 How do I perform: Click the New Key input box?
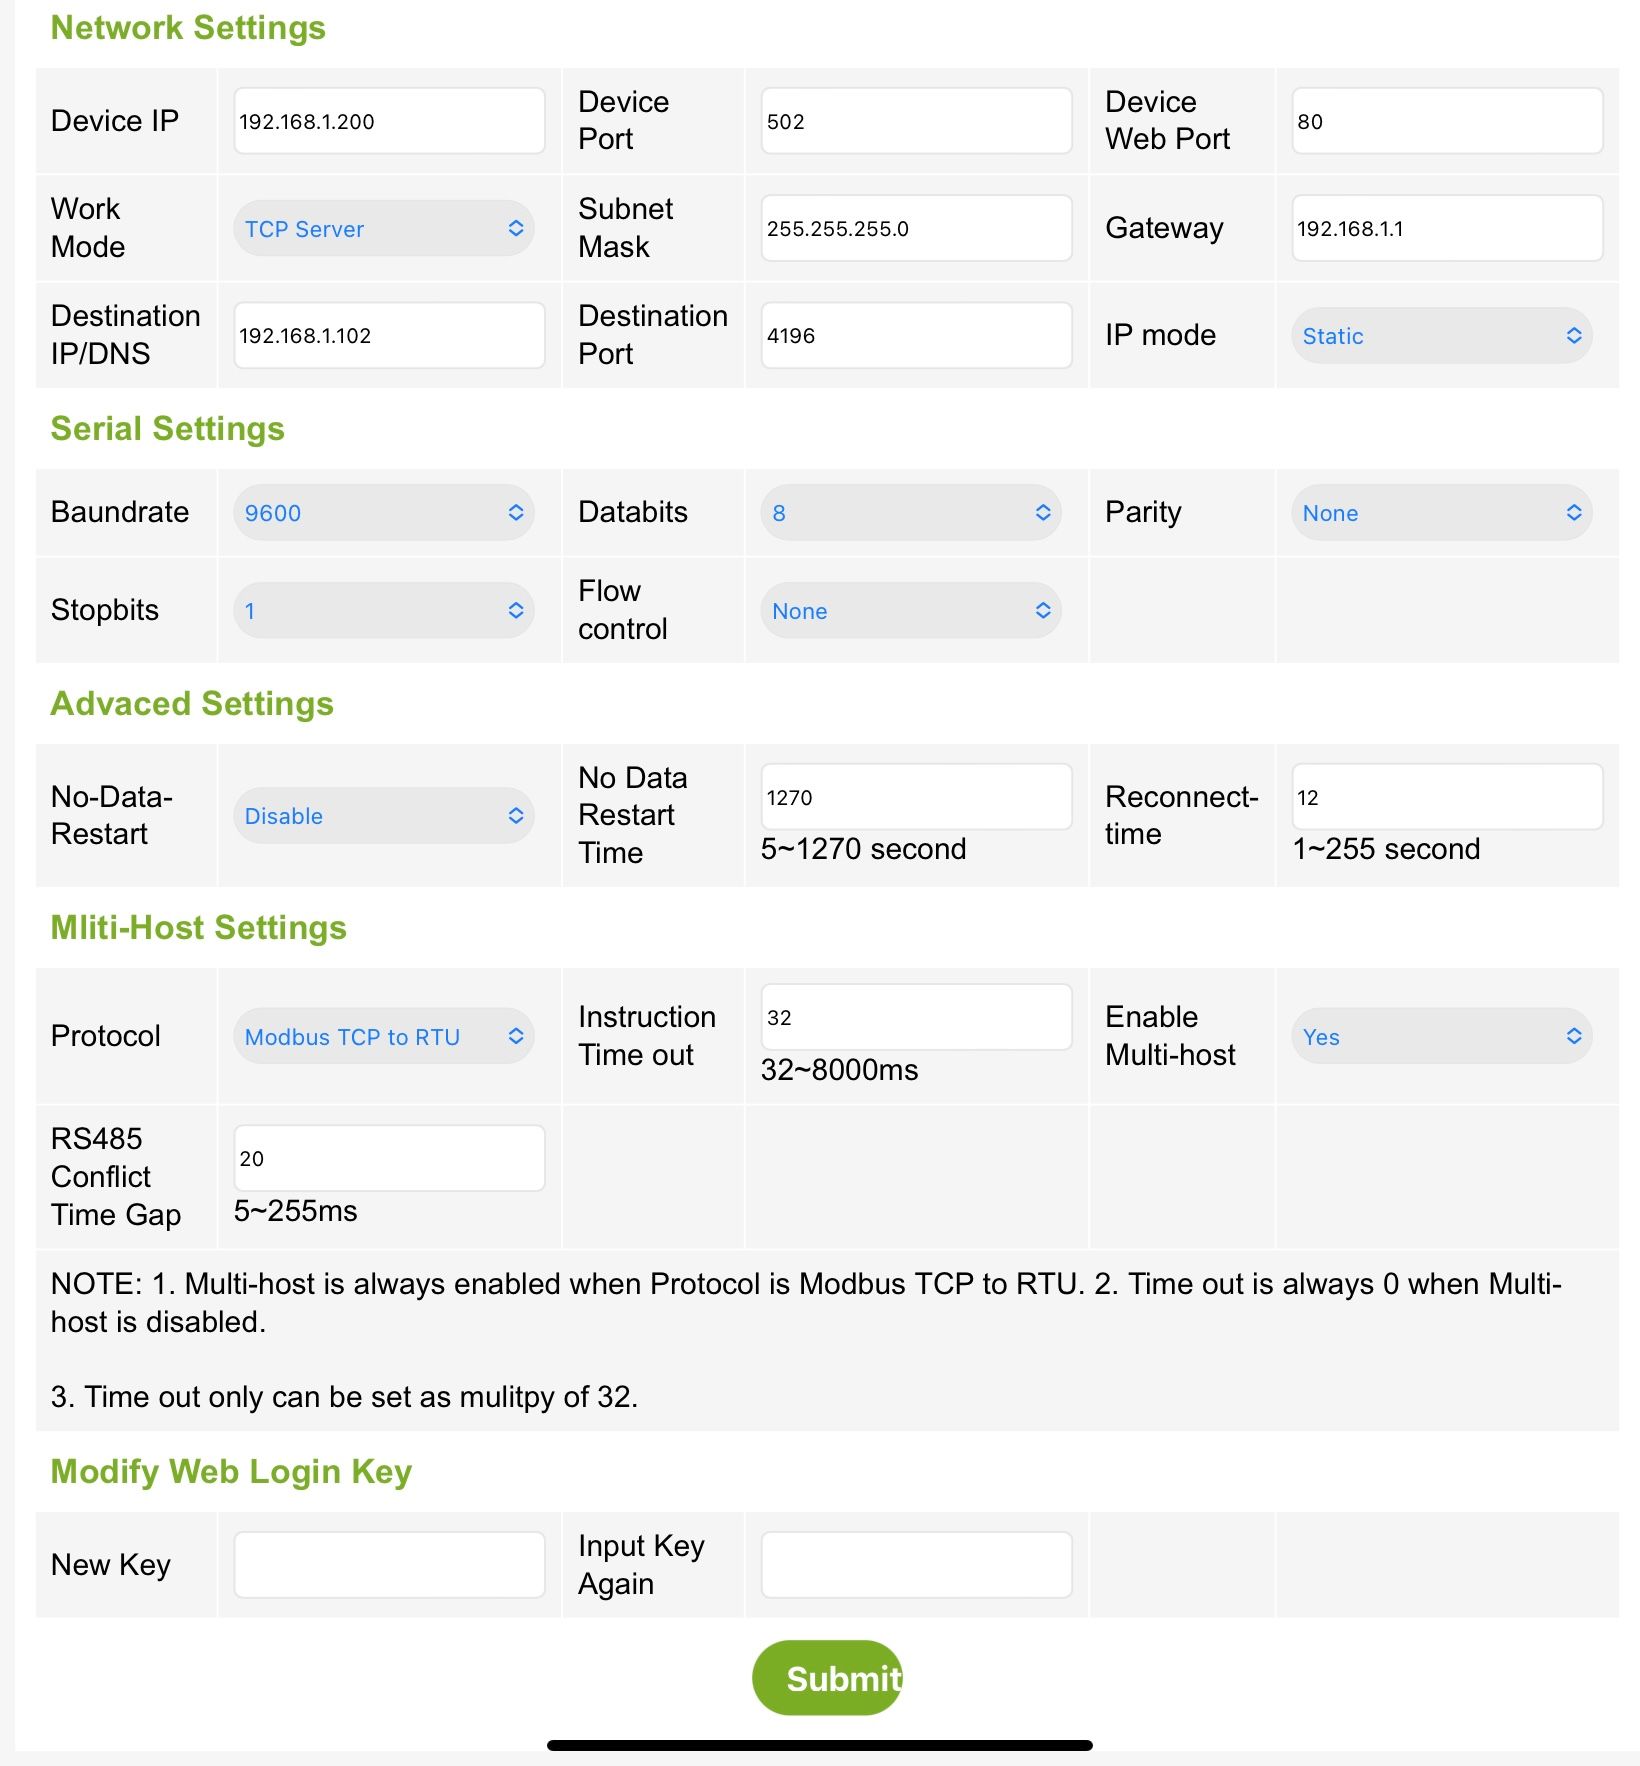coord(389,1565)
